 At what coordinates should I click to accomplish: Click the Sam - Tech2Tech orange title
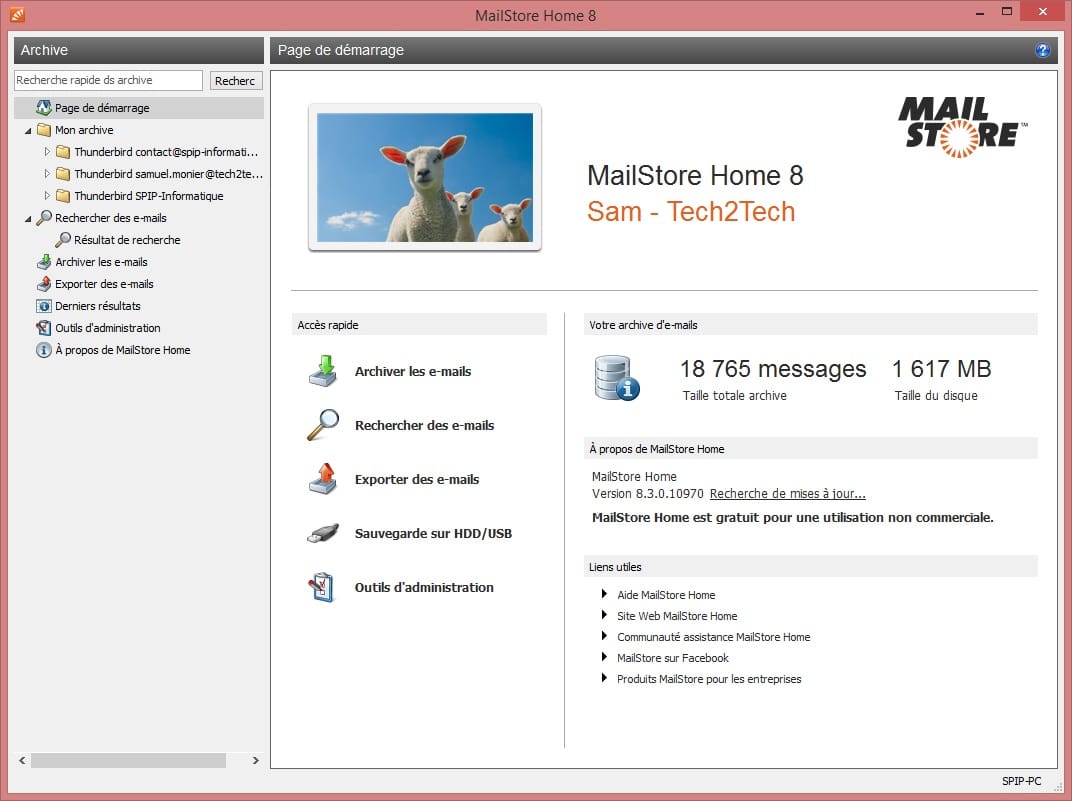tap(691, 211)
